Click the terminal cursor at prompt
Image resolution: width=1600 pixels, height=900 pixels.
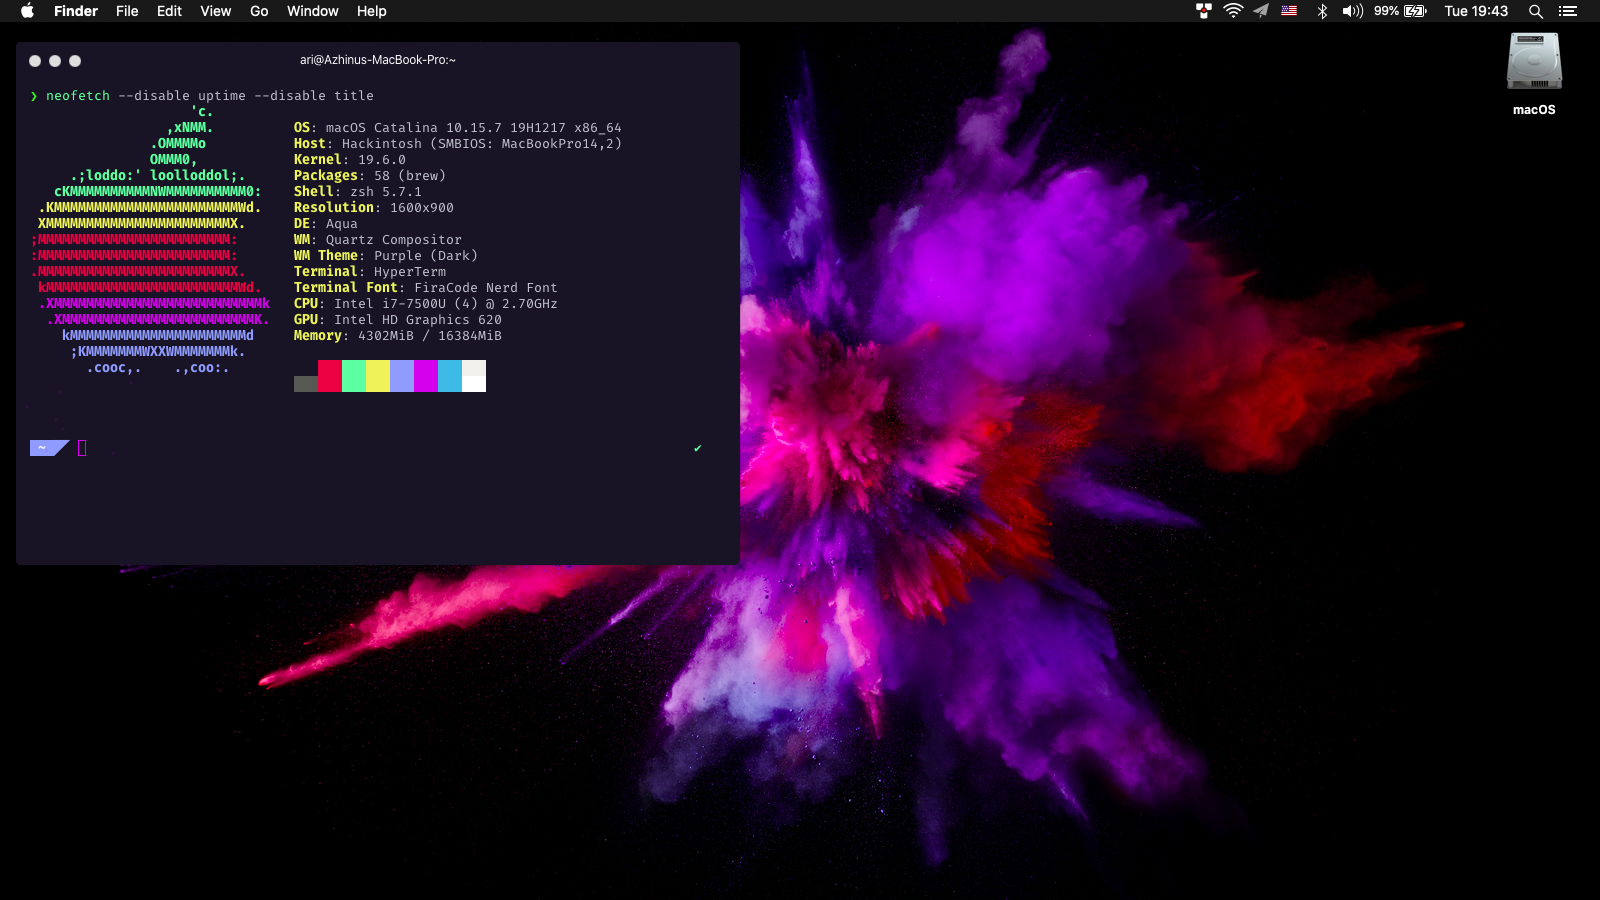82,448
